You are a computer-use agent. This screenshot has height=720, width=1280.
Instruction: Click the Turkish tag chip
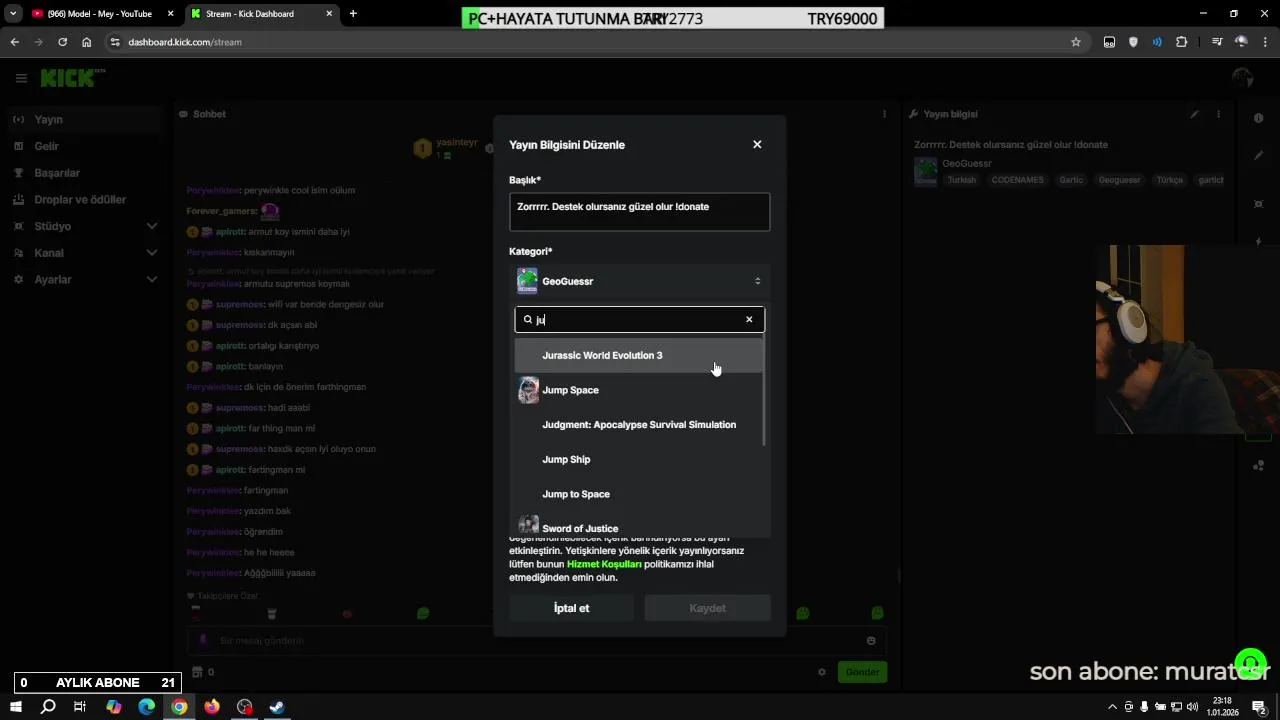coord(961,180)
